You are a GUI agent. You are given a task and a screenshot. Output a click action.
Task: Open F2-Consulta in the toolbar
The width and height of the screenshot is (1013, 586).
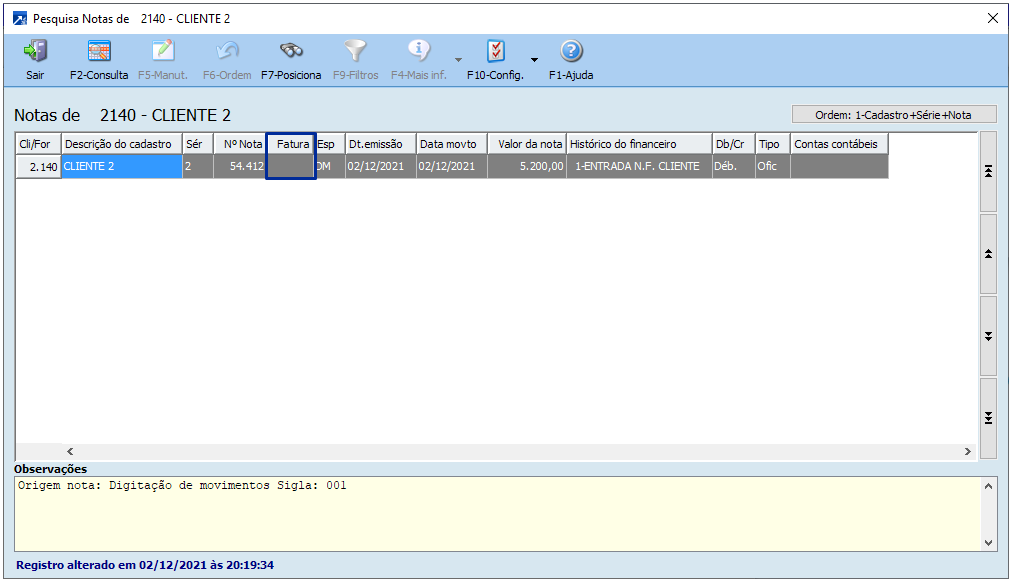coord(99,52)
